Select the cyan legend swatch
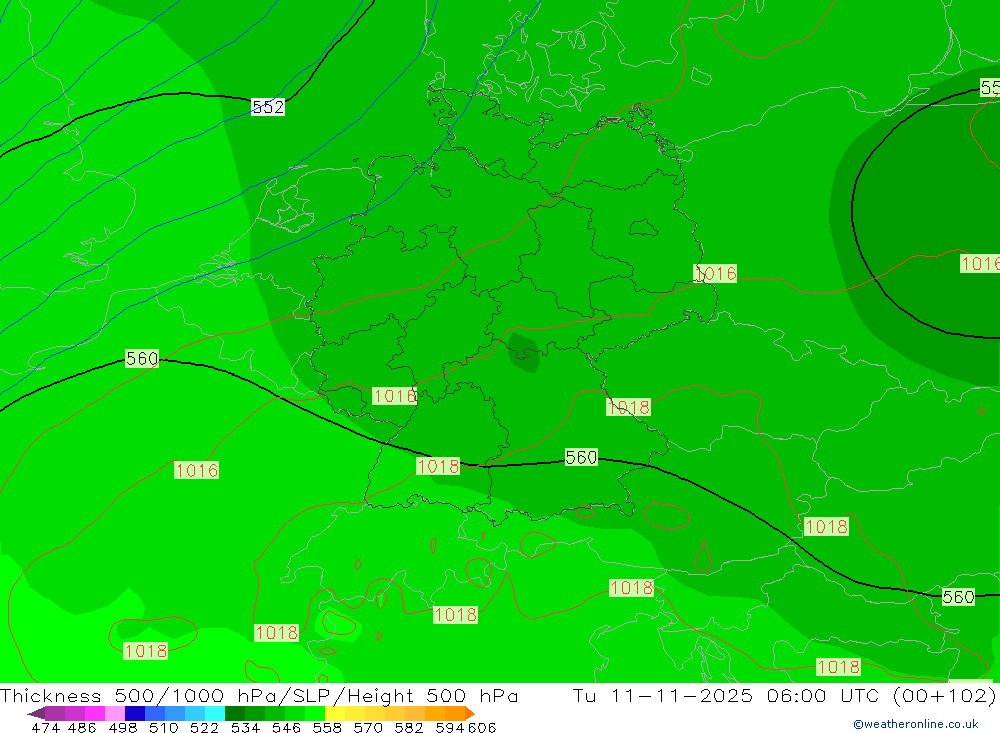1000x733 pixels. [x=215, y=713]
